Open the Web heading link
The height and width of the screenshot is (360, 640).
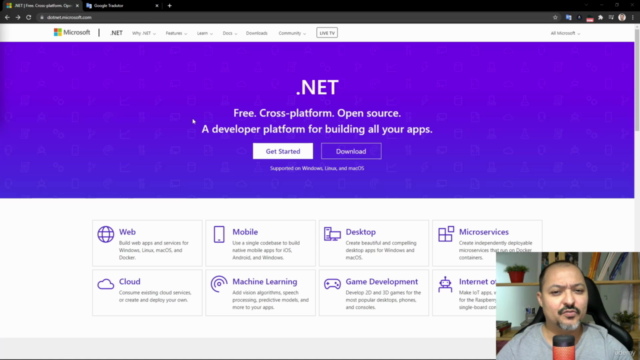point(127,232)
